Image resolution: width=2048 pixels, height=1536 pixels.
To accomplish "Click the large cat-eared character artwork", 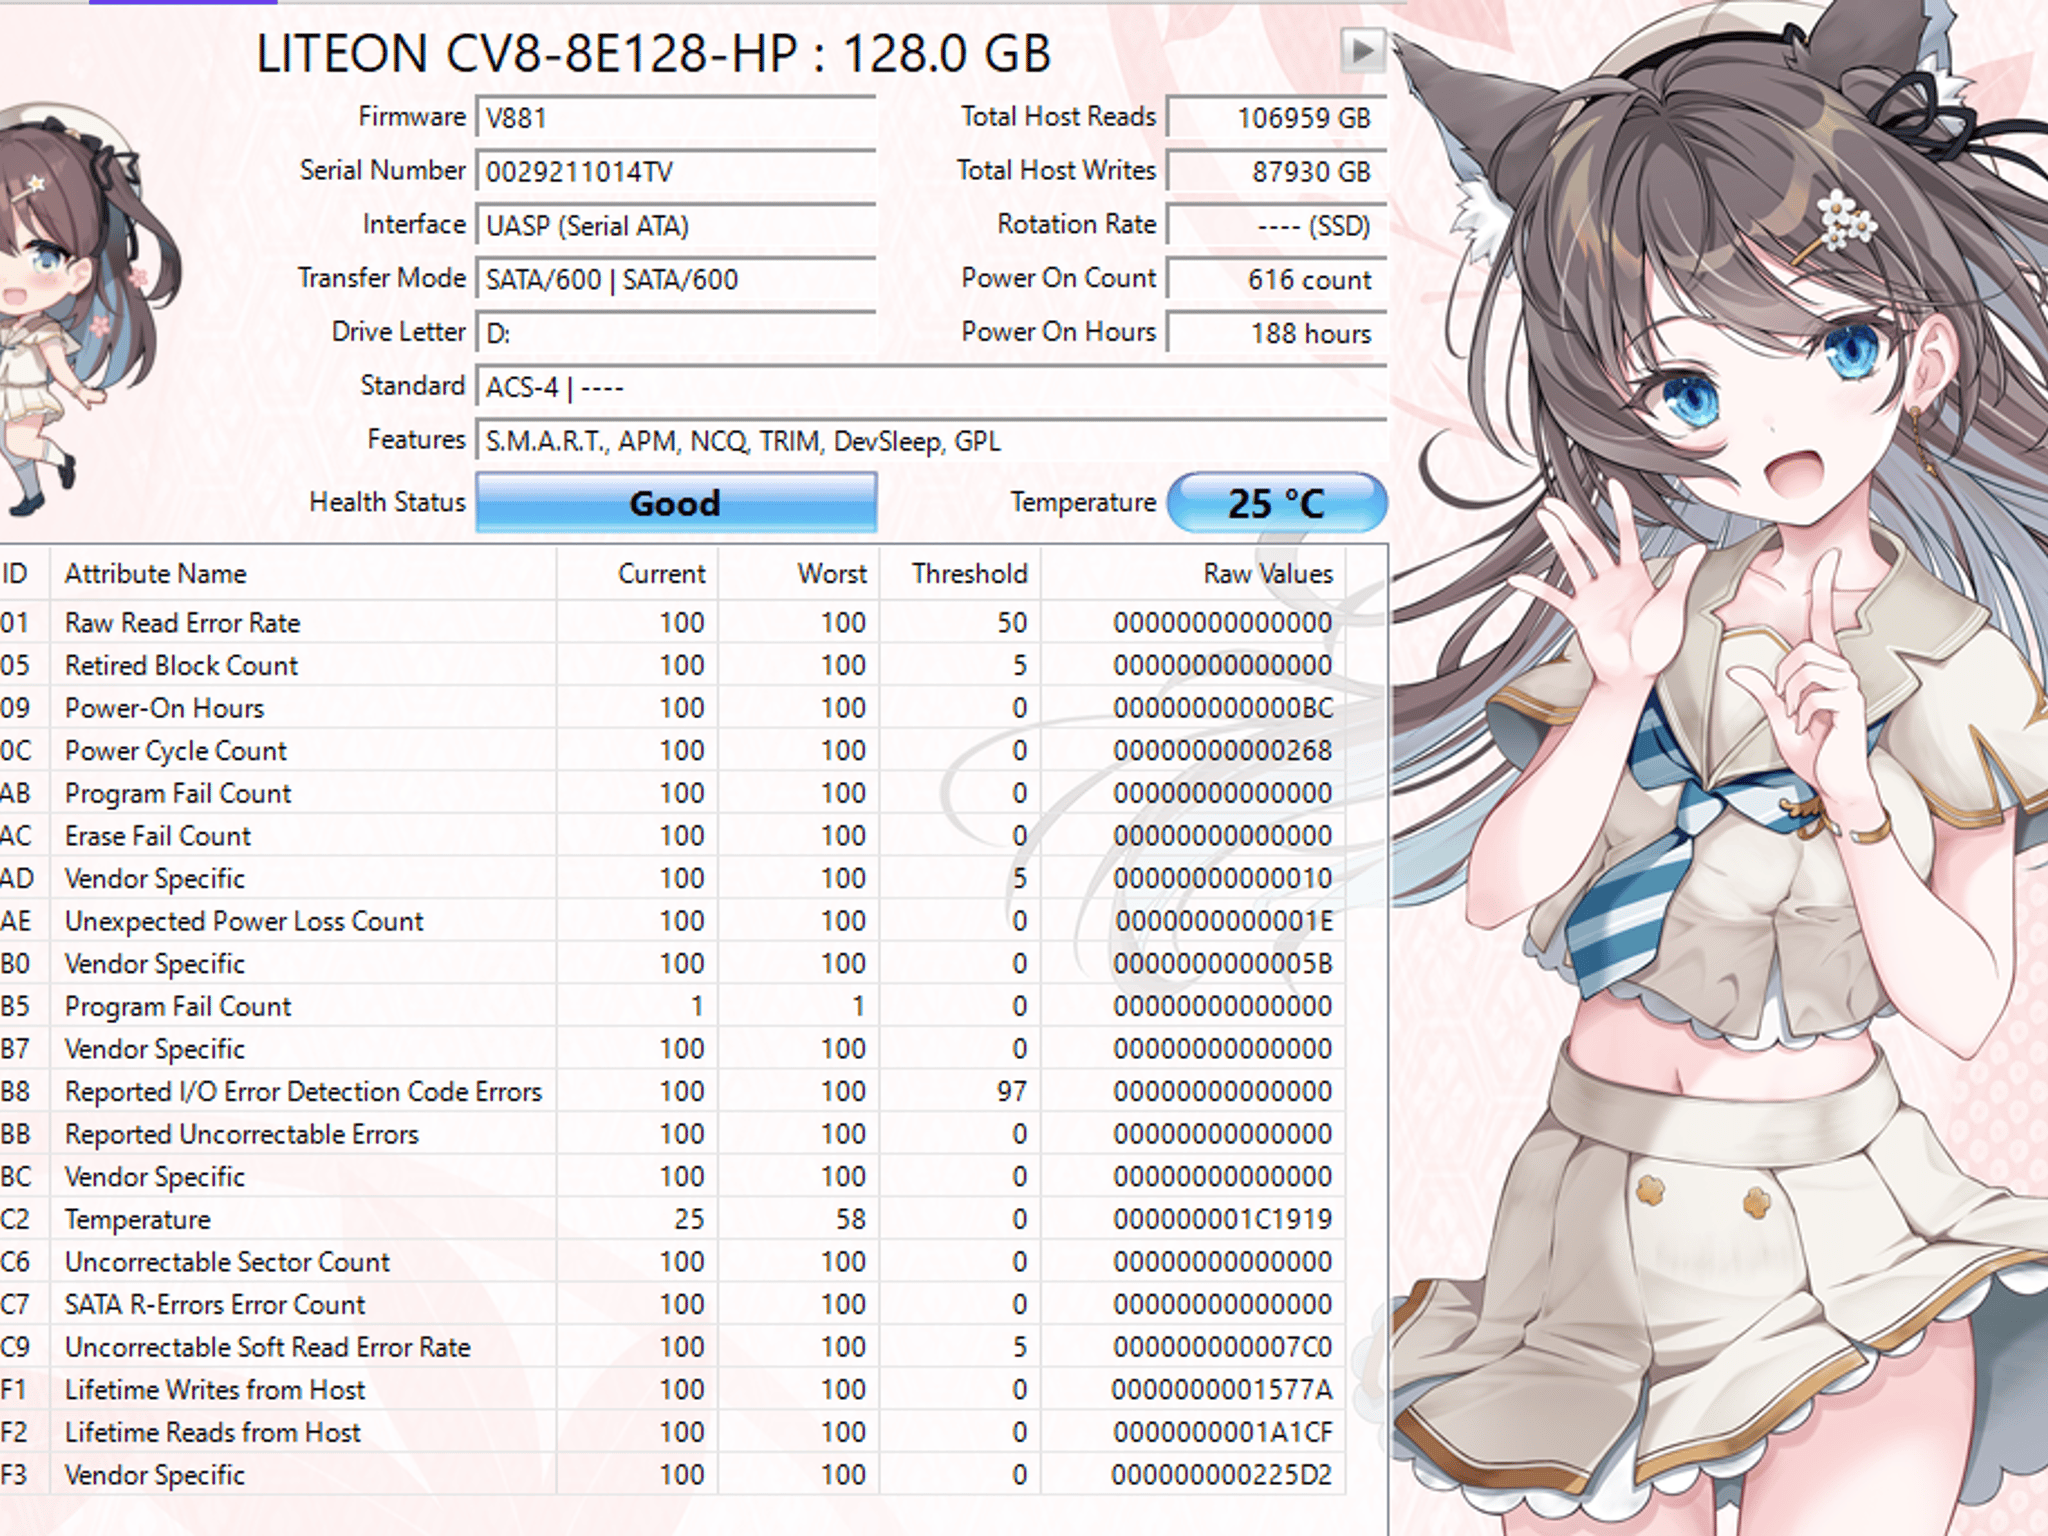I will pyautogui.click(x=1718, y=768).
